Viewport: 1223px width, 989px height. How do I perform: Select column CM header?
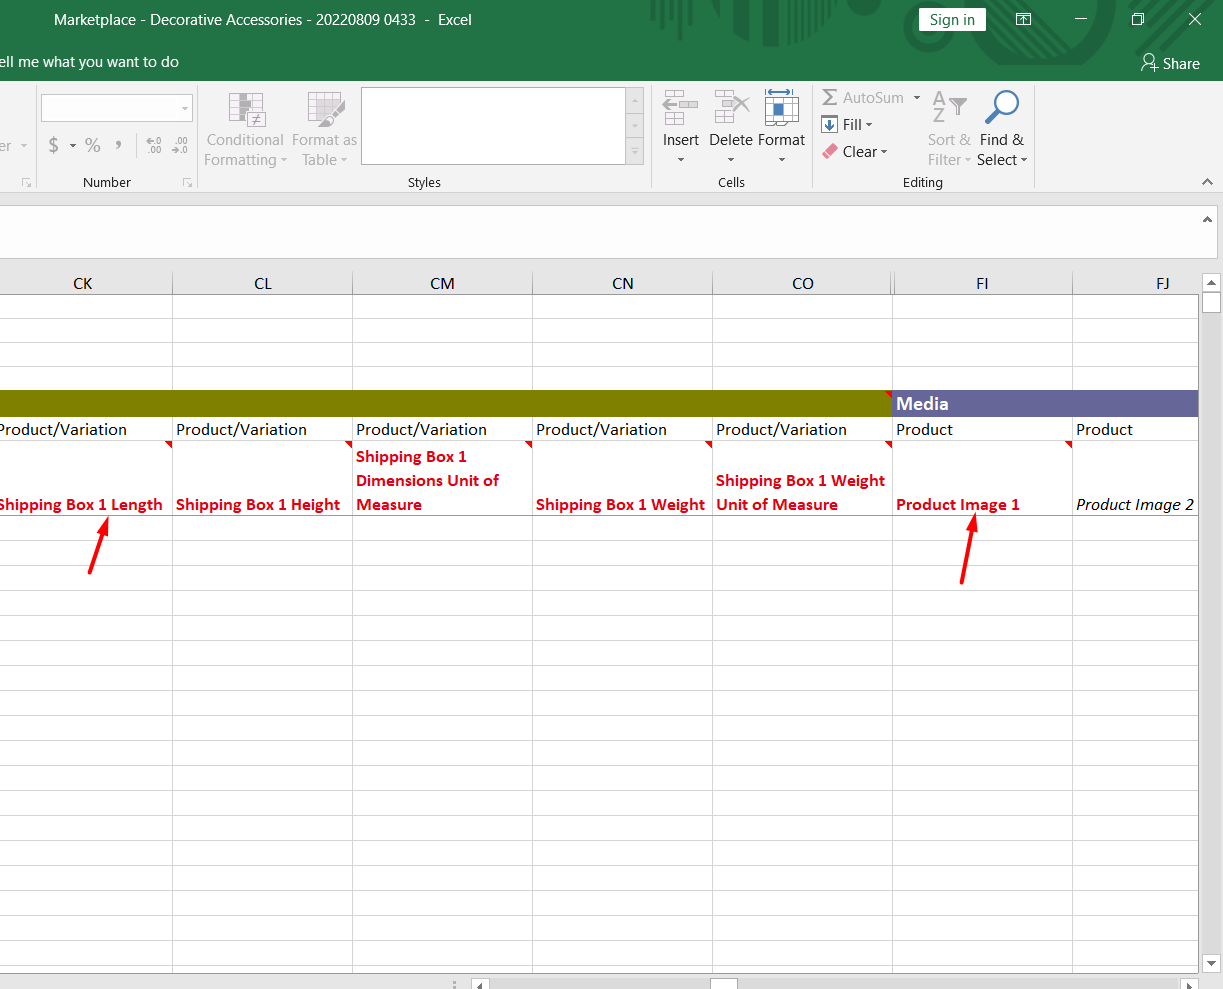pyautogui.click(x=443, y=283)
